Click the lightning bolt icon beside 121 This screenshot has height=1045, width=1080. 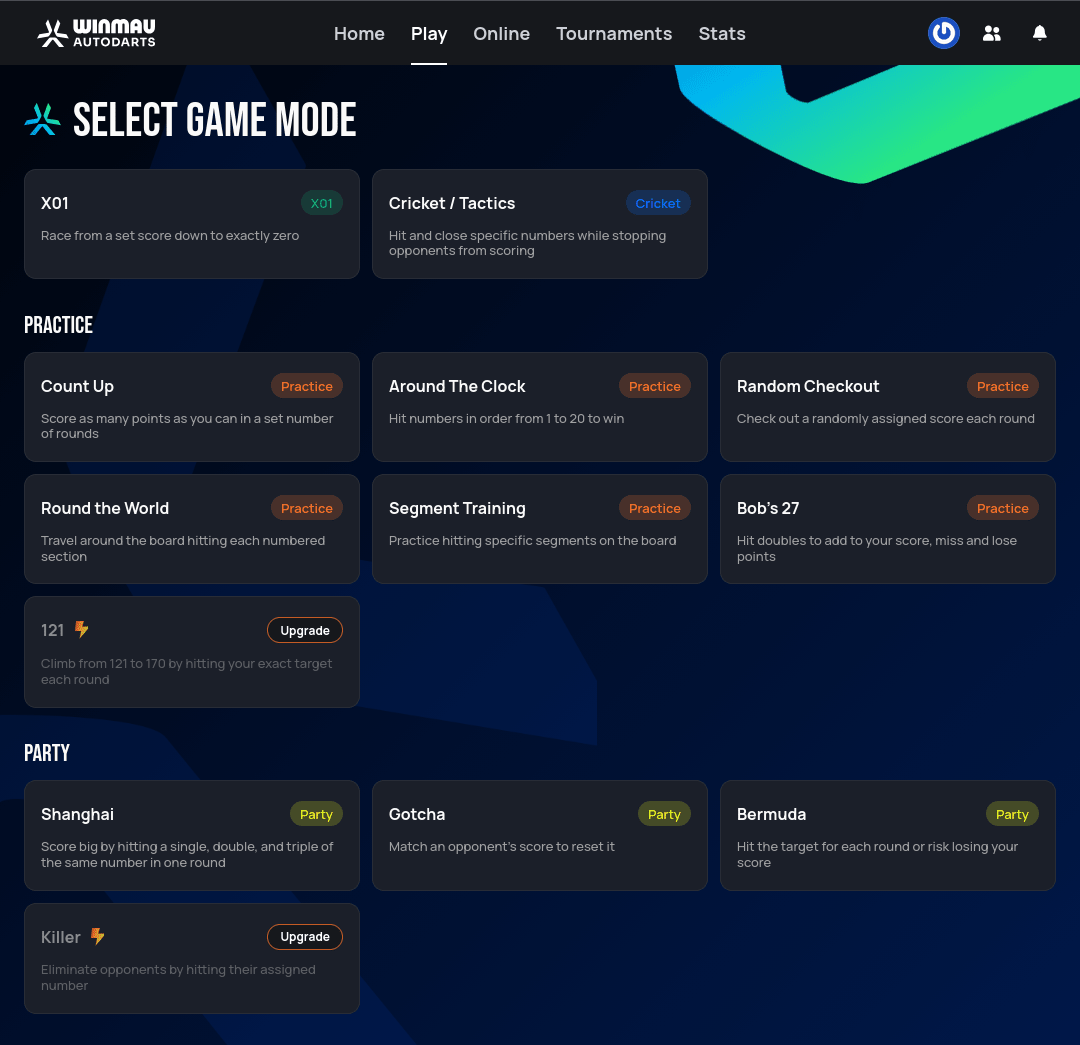(x=81, y=629)
